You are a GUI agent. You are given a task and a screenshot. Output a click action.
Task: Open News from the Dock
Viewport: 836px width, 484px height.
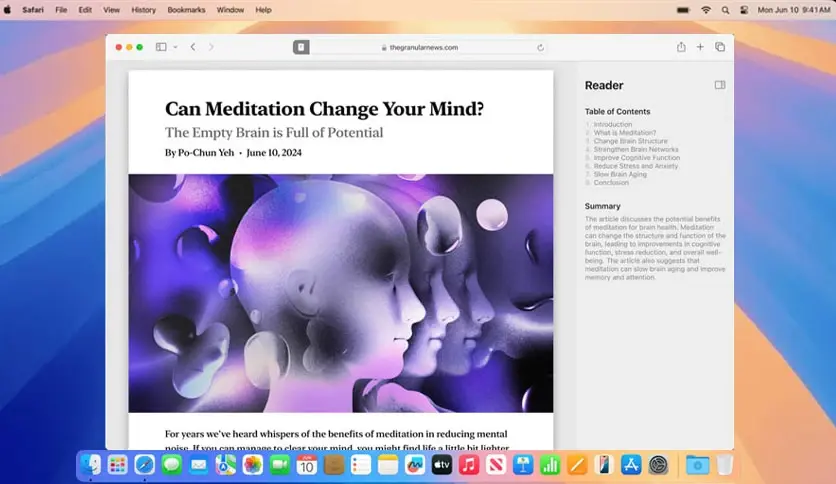pos(496,465)
